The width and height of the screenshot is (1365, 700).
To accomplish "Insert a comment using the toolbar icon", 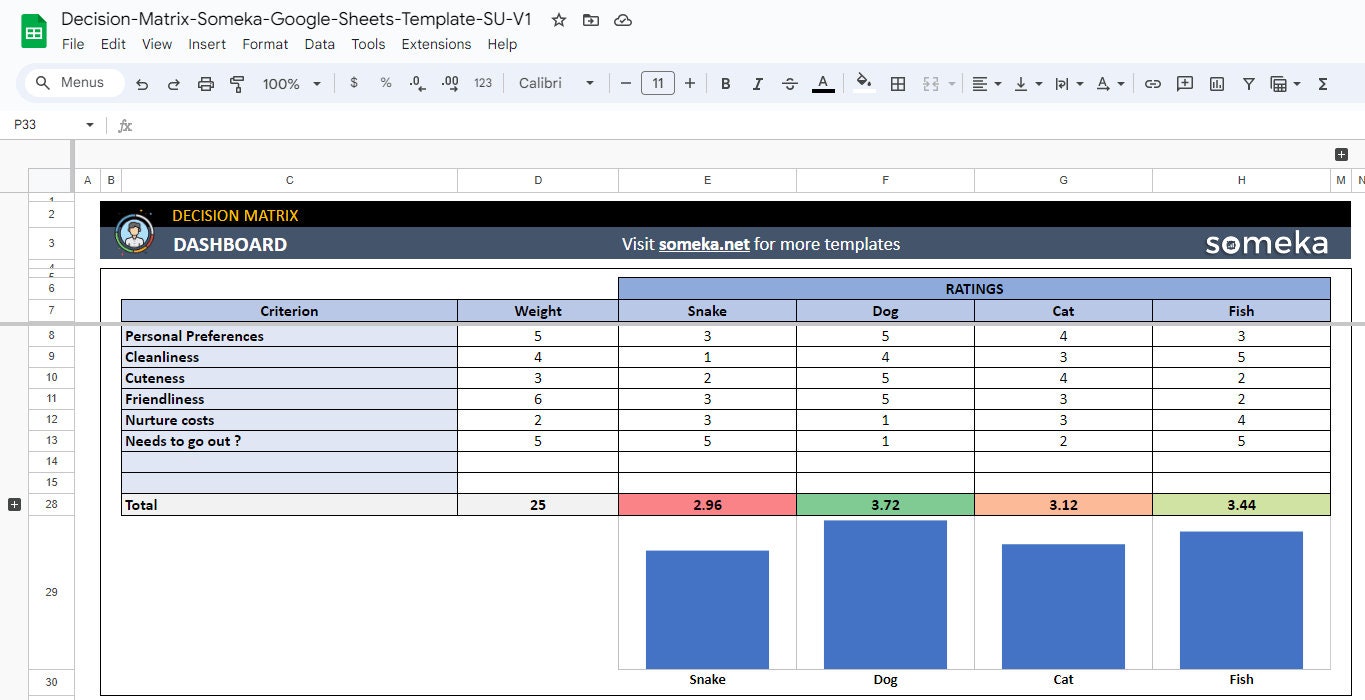I will point(1184,83).
